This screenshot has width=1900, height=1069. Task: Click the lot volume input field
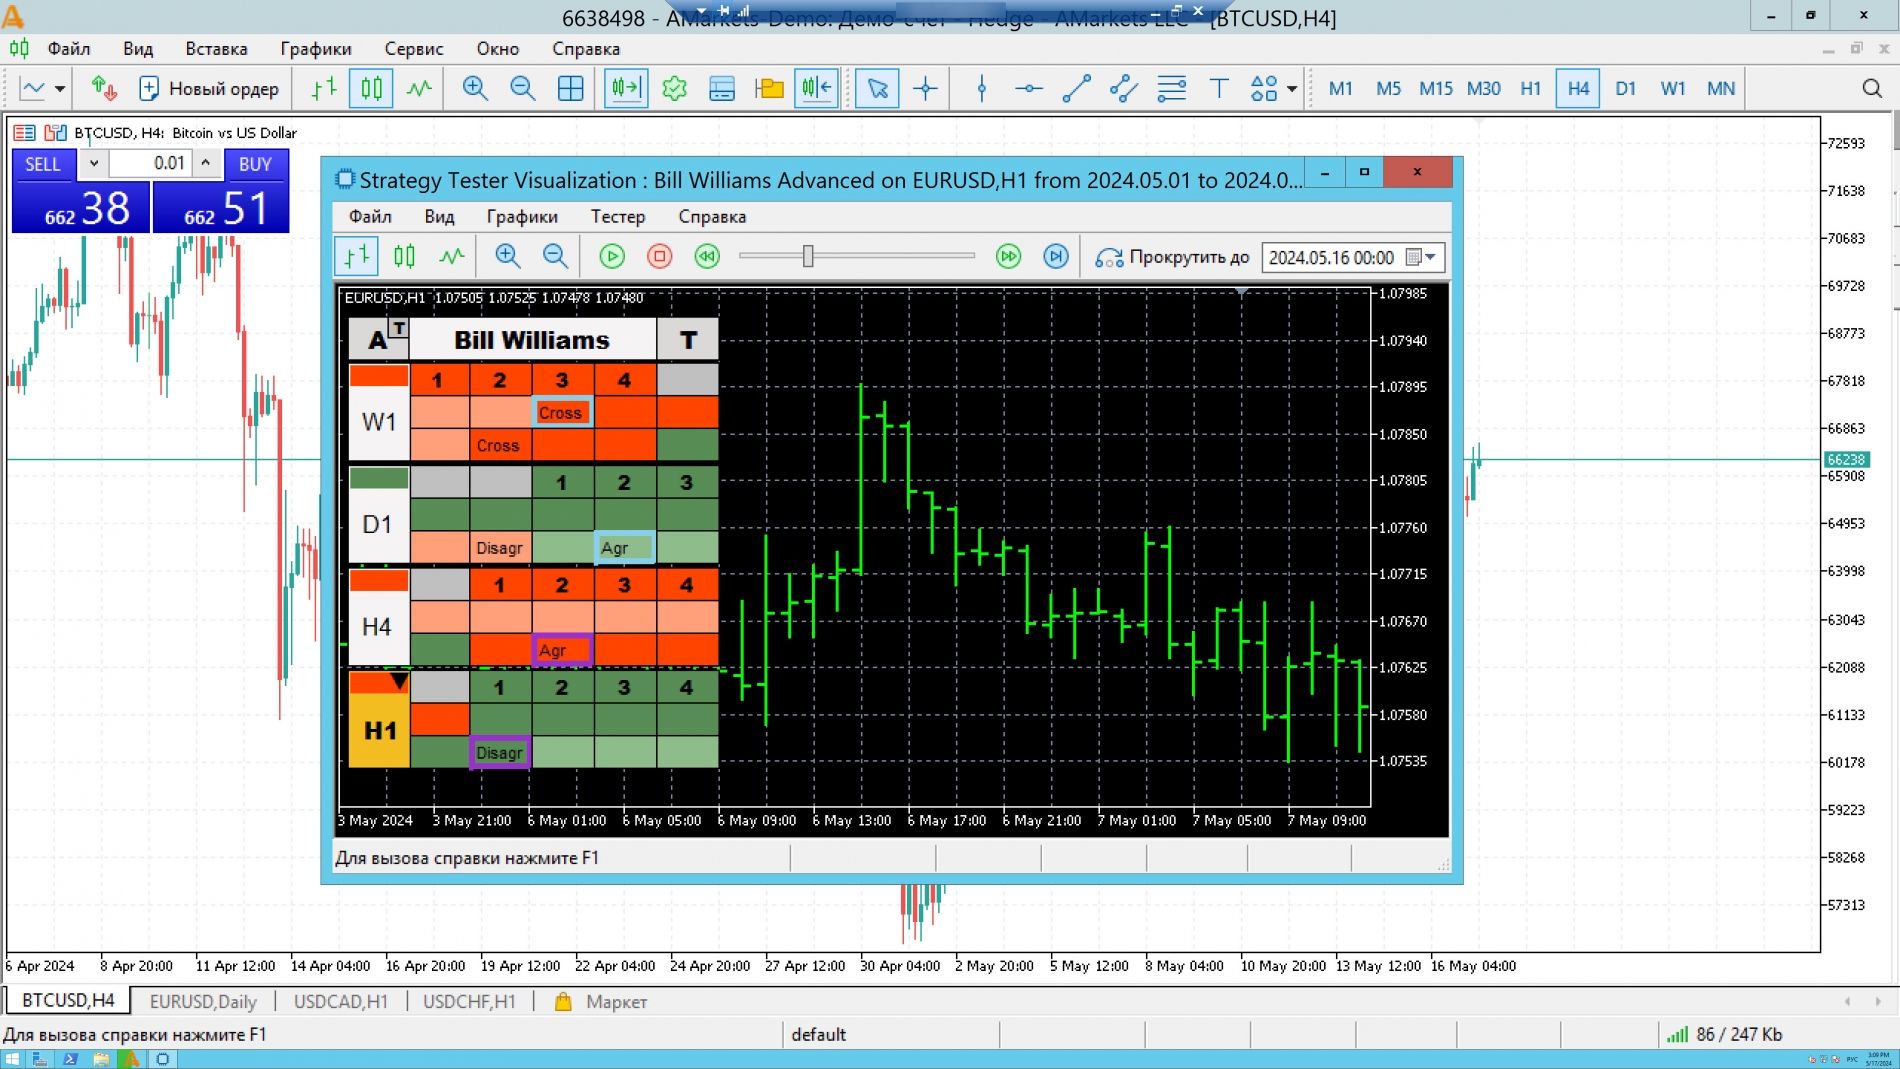150,163
